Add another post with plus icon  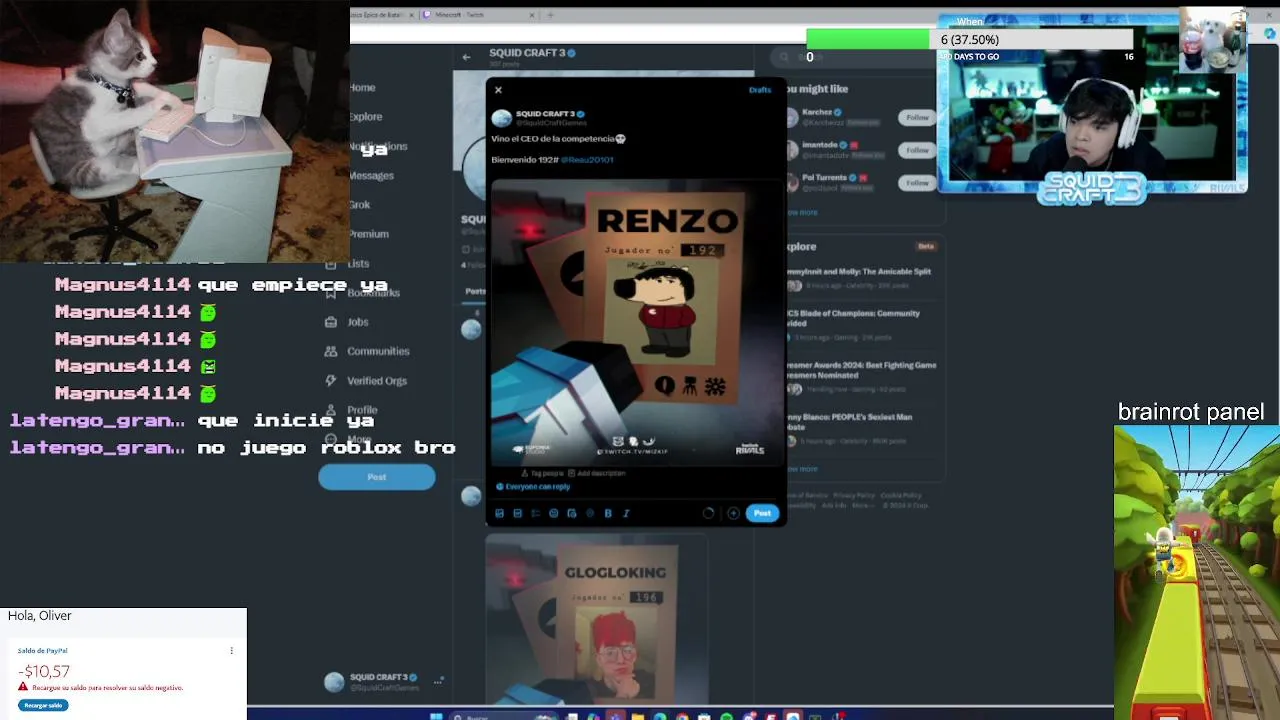[x=733, y=513]
